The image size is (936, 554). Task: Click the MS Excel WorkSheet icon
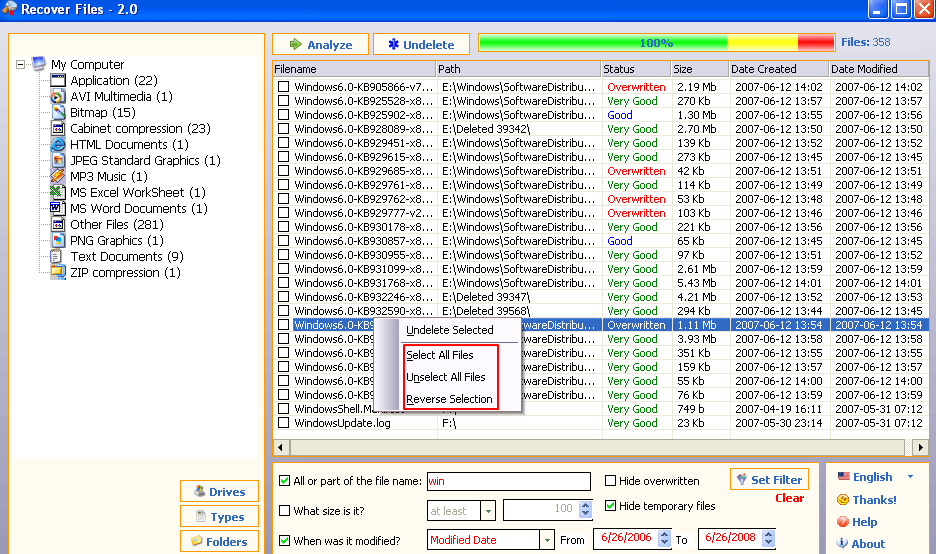58,192
